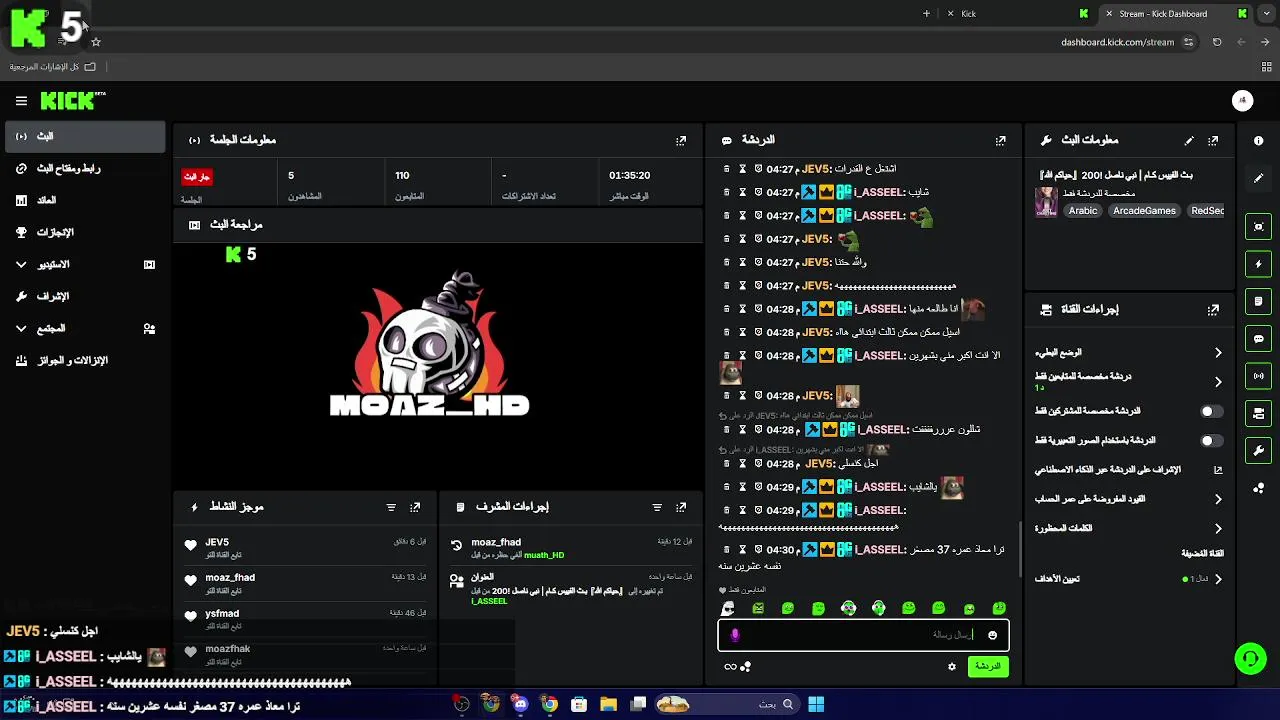1280x720 pixels.
Task: Click the ArcadeGames tag chip
Action: pyautogui.click(x=1144, y=211)
